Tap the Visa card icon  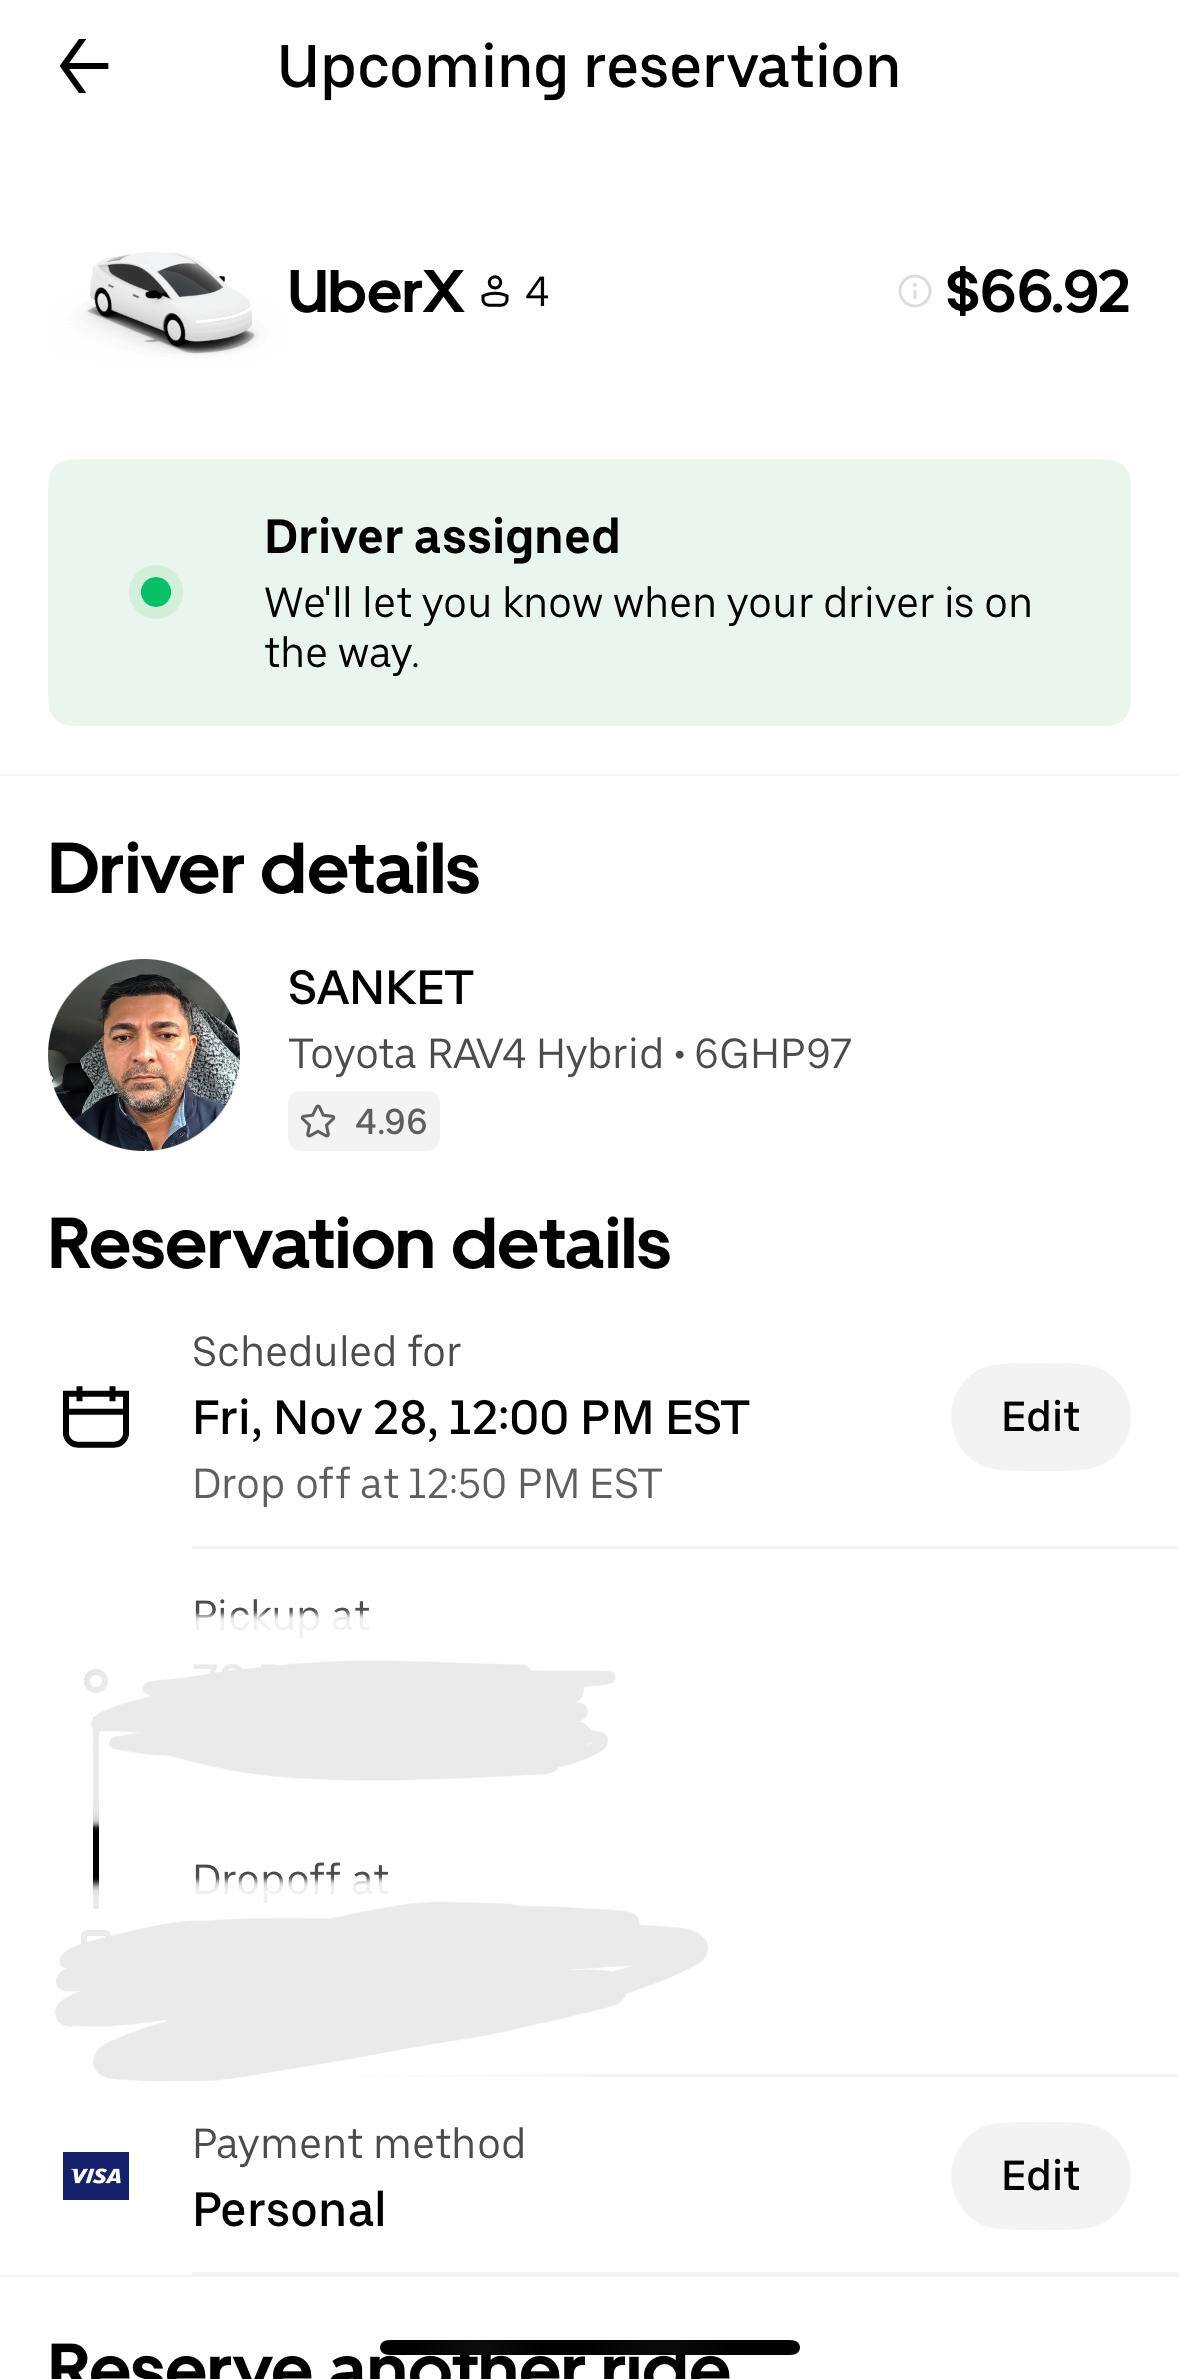(x=96, y=2175)
